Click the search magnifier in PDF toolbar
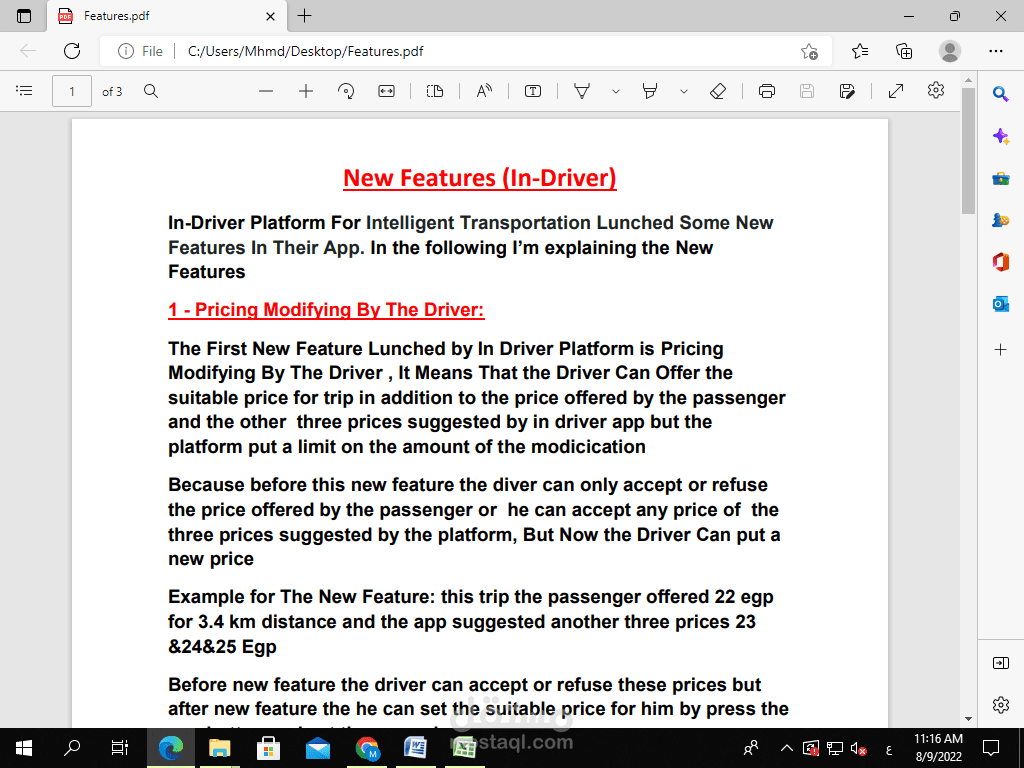The height and width of the screenshot is (768, 1024). (x=151, y=91)
